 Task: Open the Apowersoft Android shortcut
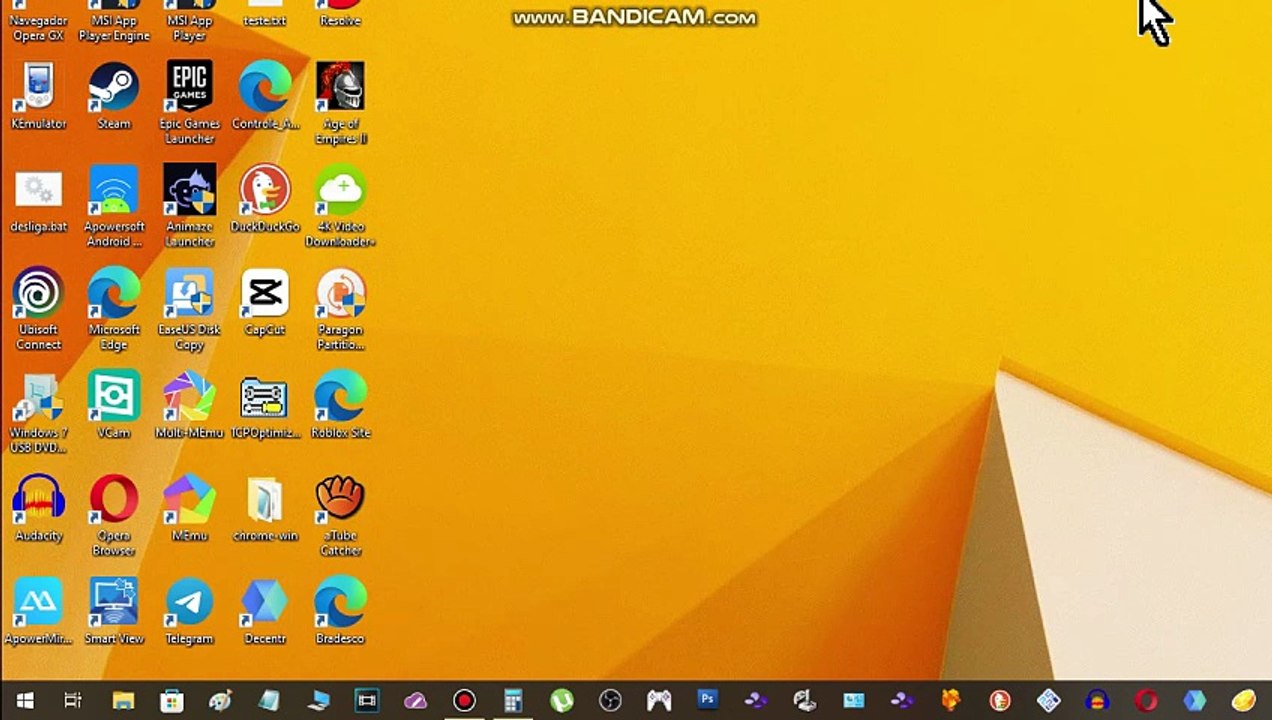click(114, 207)
